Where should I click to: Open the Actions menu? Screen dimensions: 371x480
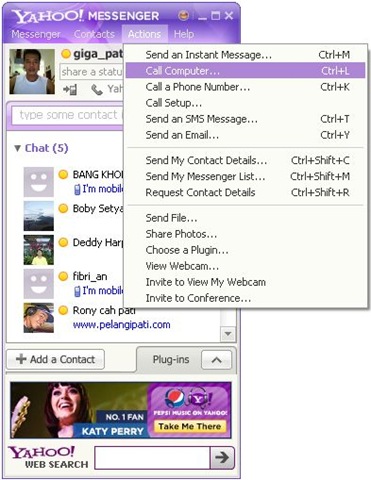tap(144, 34)
